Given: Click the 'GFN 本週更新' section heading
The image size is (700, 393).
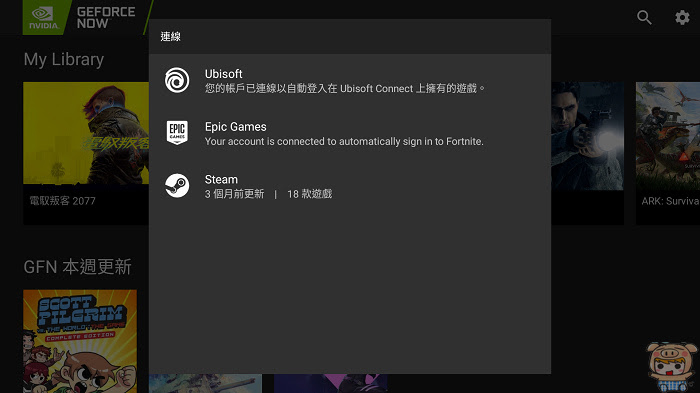Looking at the screenshot, I should click(x=77, y=267).
